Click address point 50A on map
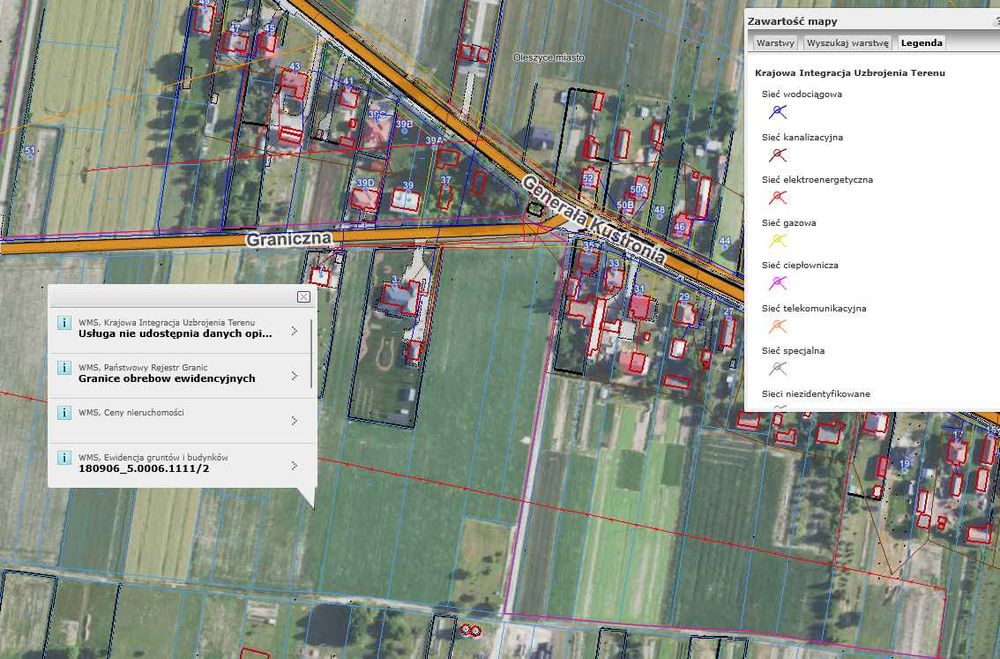Viewport: 1000px width, 659px height. [638, 189]
